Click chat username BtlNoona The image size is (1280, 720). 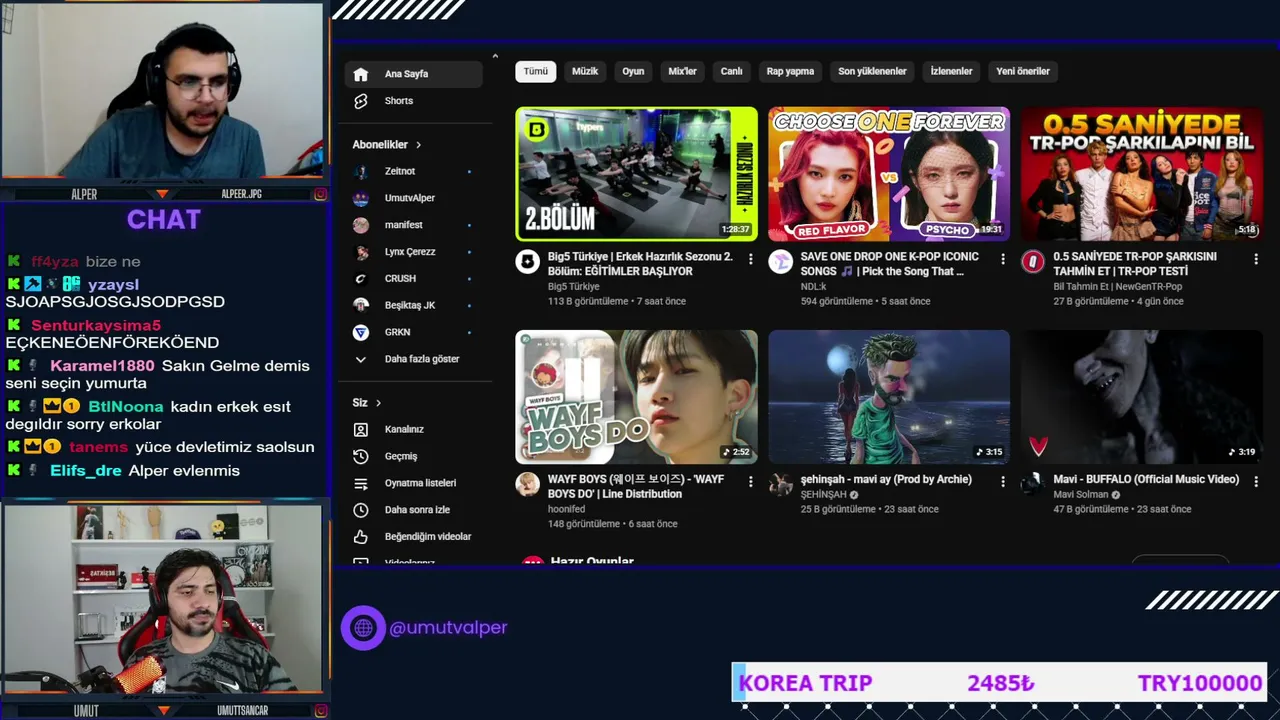click(126, 407)
